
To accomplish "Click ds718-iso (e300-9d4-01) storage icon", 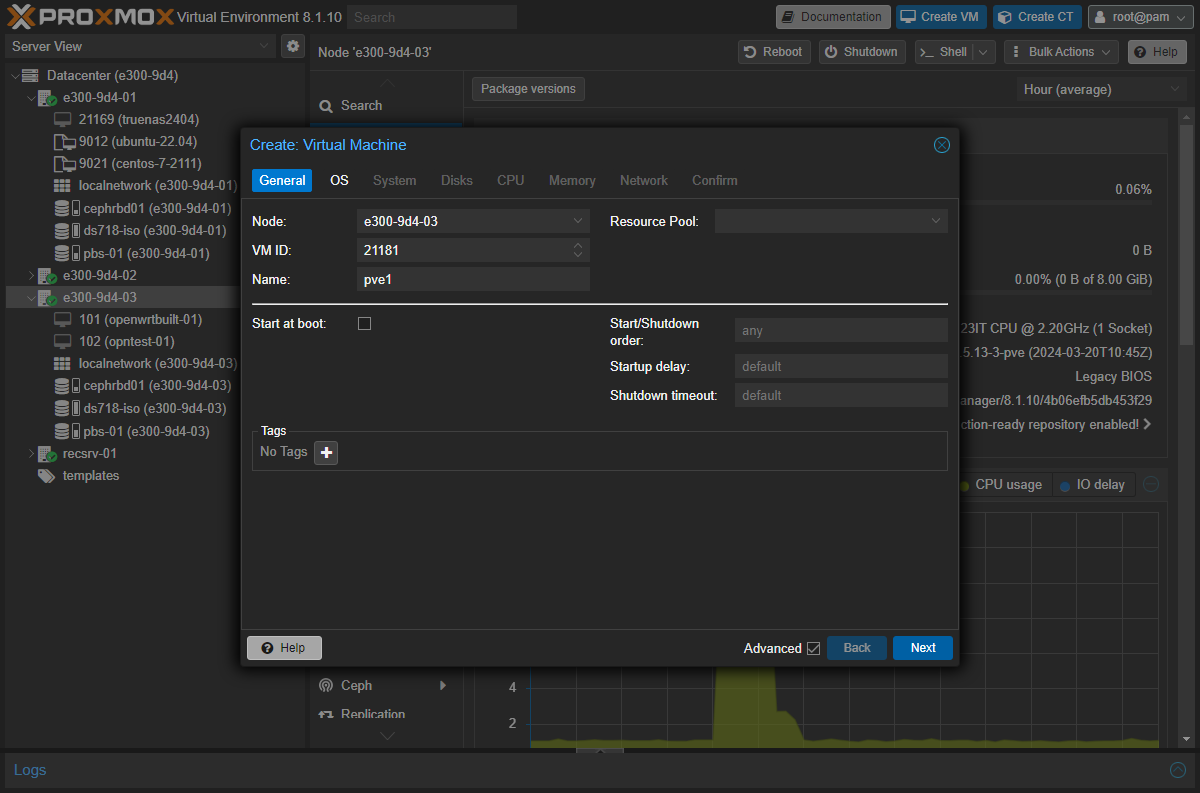I will 66,230.
